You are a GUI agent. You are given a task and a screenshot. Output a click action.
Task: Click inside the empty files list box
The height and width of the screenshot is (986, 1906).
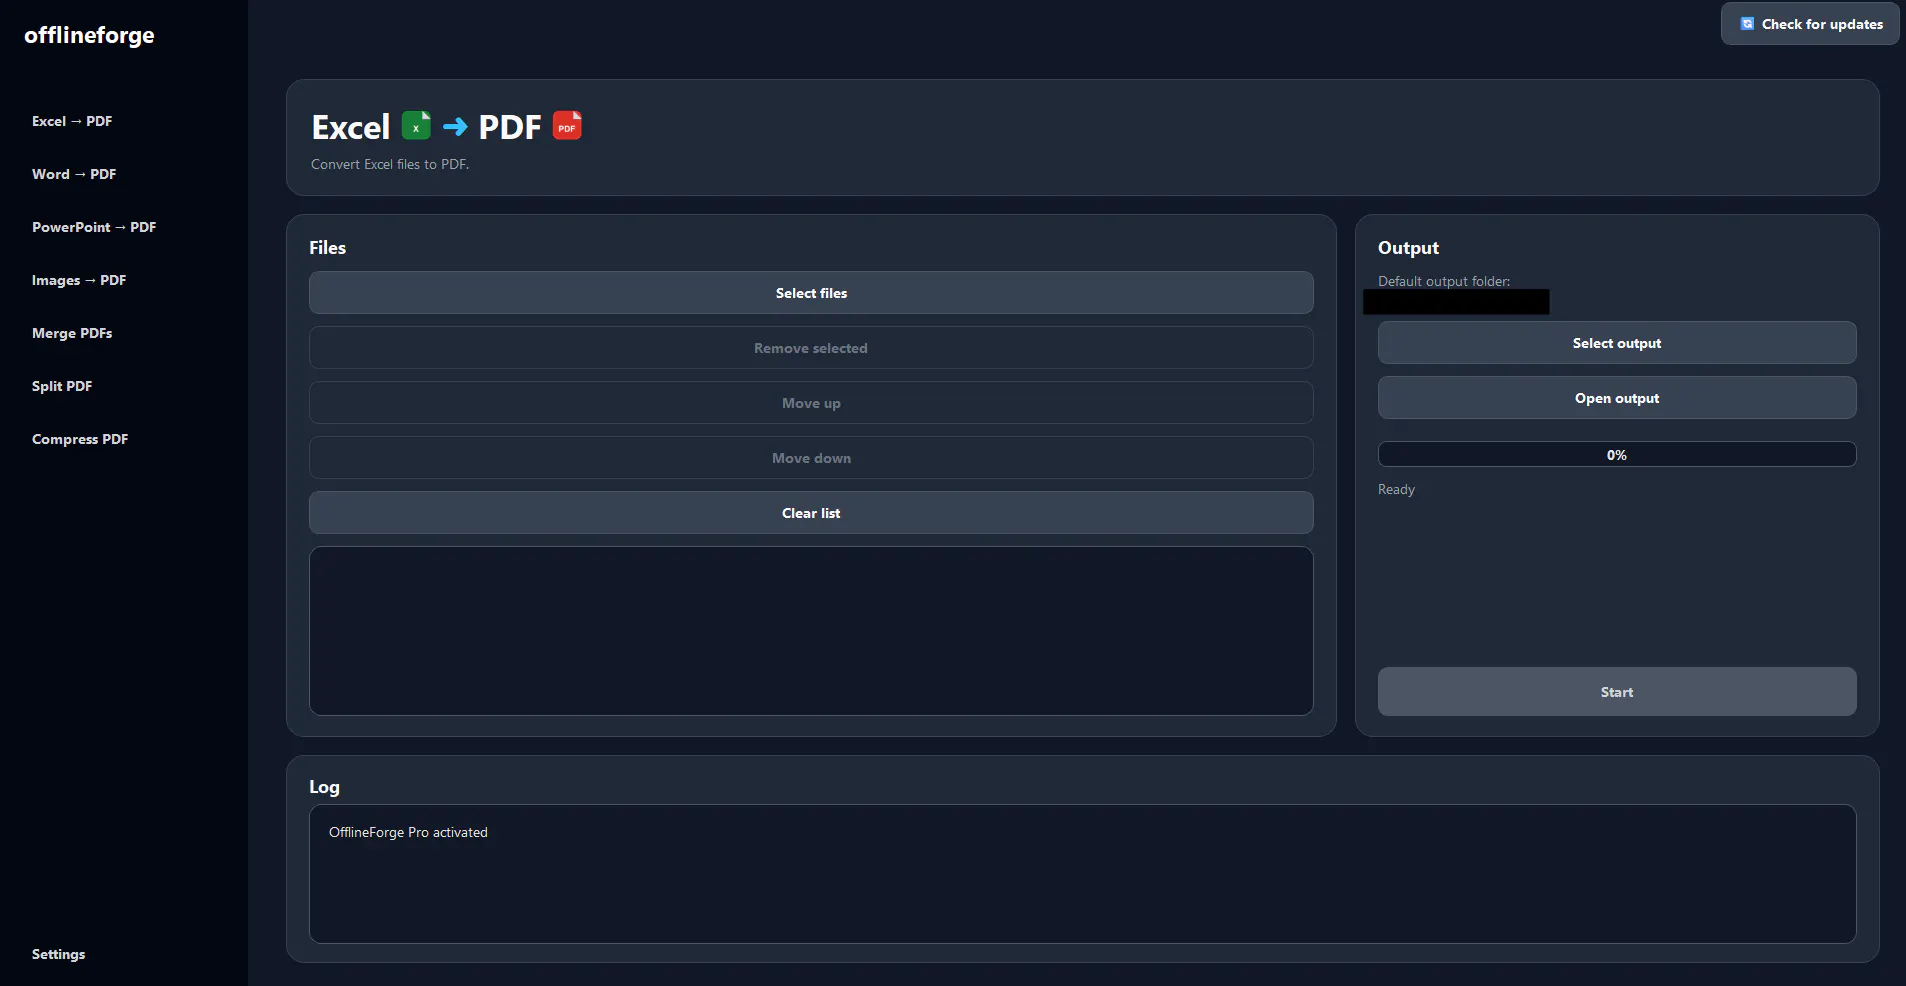click(x=811, y=631)
